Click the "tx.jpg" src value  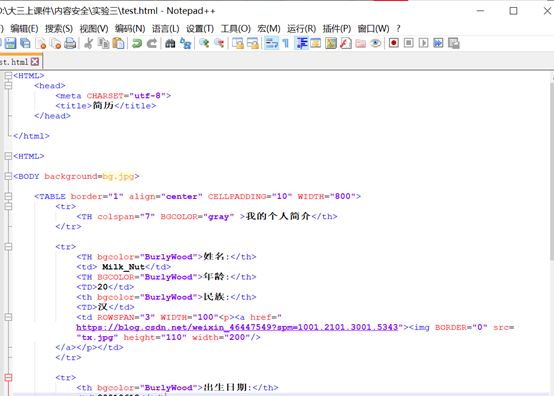click(x=97, y=337)
